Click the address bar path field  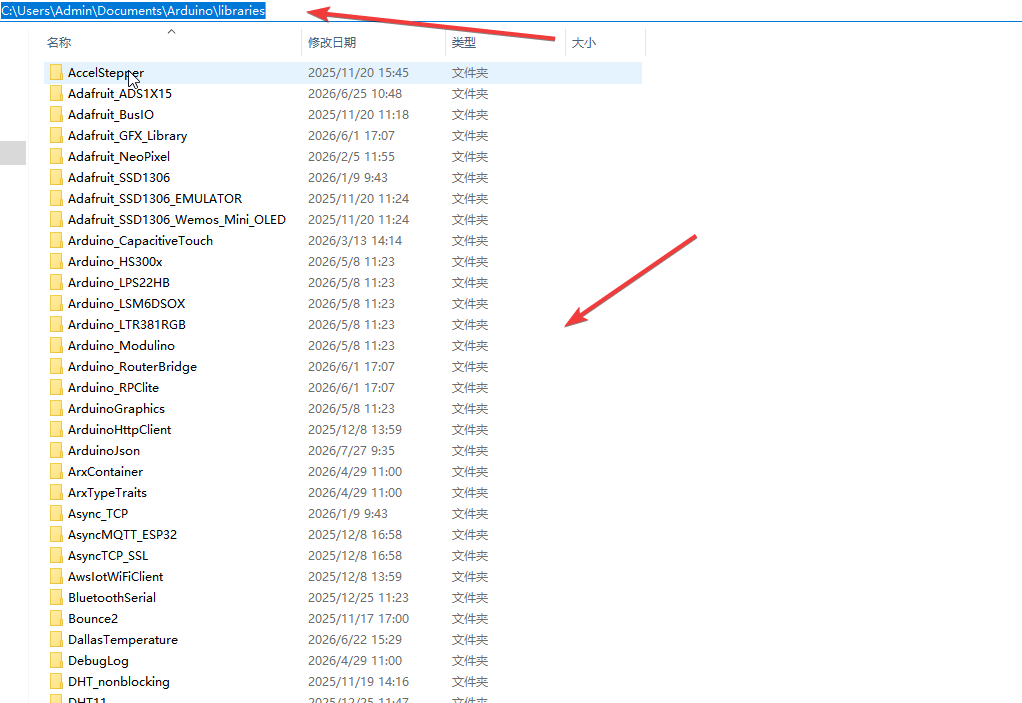[x=511, y=11]
